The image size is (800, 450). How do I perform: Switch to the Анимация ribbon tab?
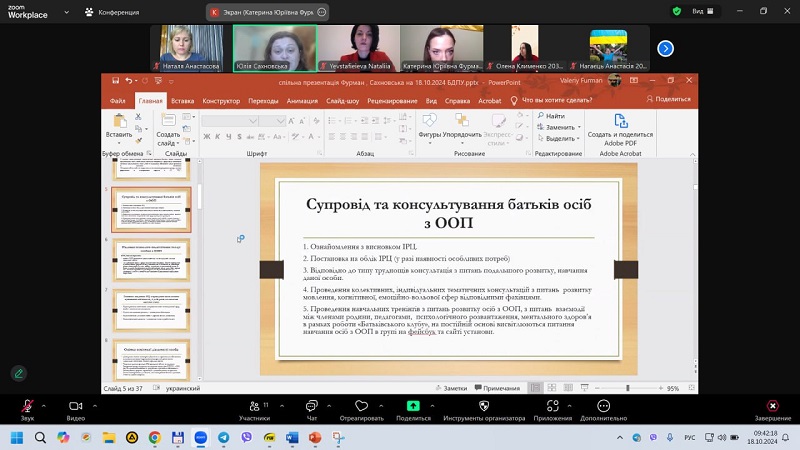point(302,101)
